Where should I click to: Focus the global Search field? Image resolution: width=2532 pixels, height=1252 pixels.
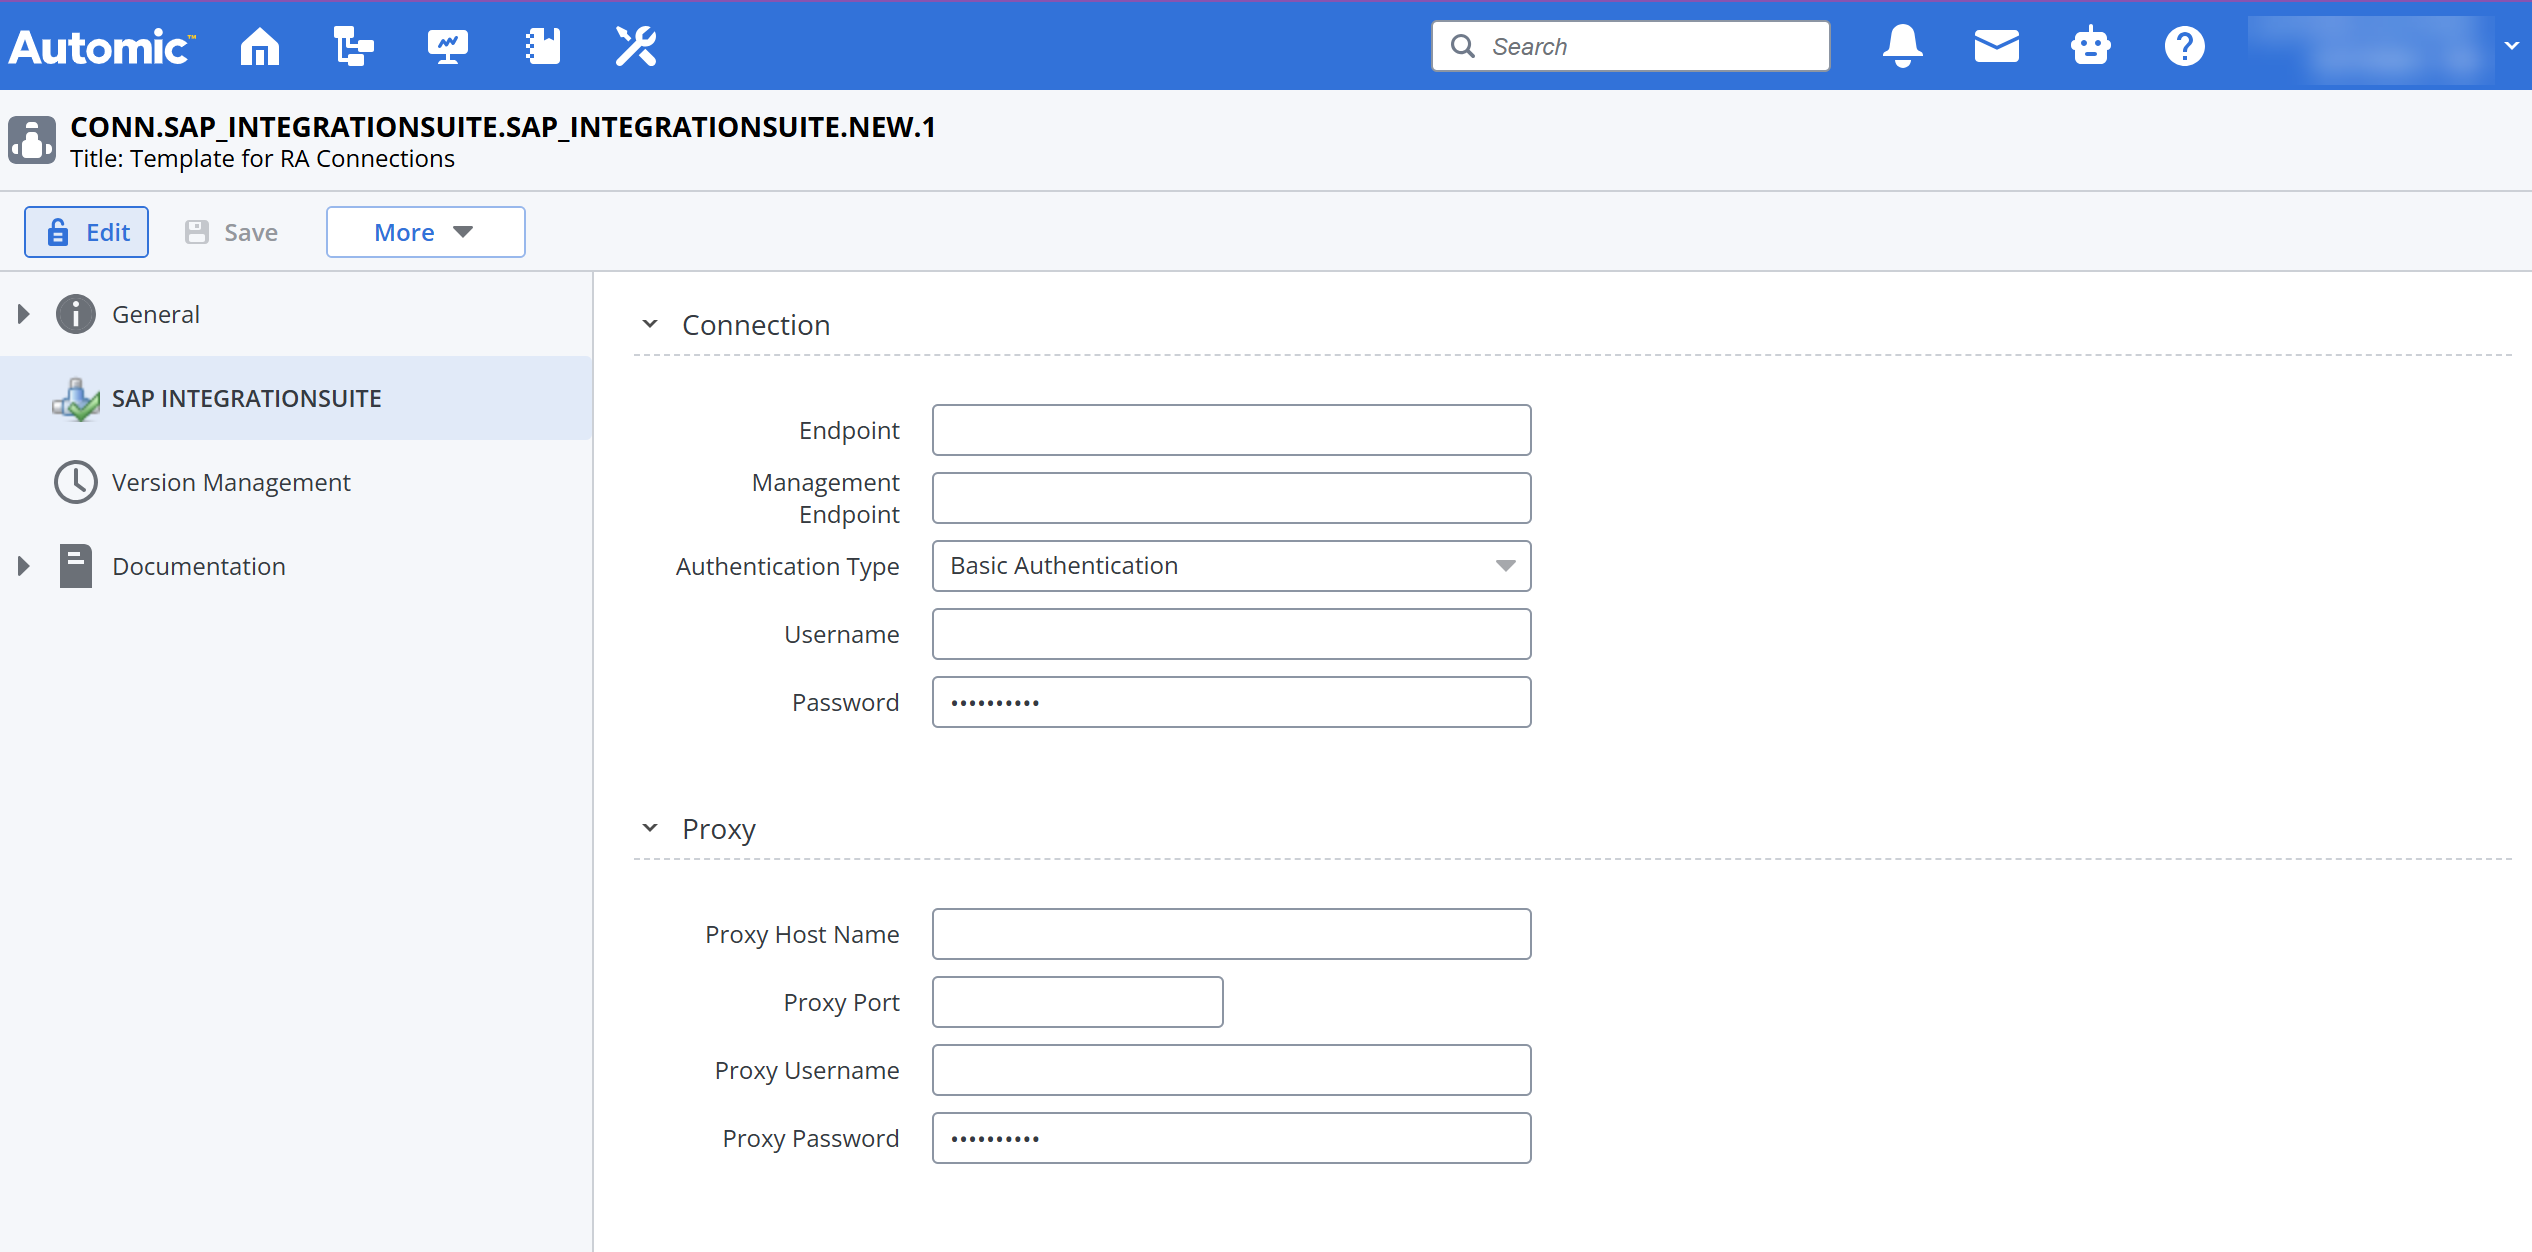pos(1631,46)
